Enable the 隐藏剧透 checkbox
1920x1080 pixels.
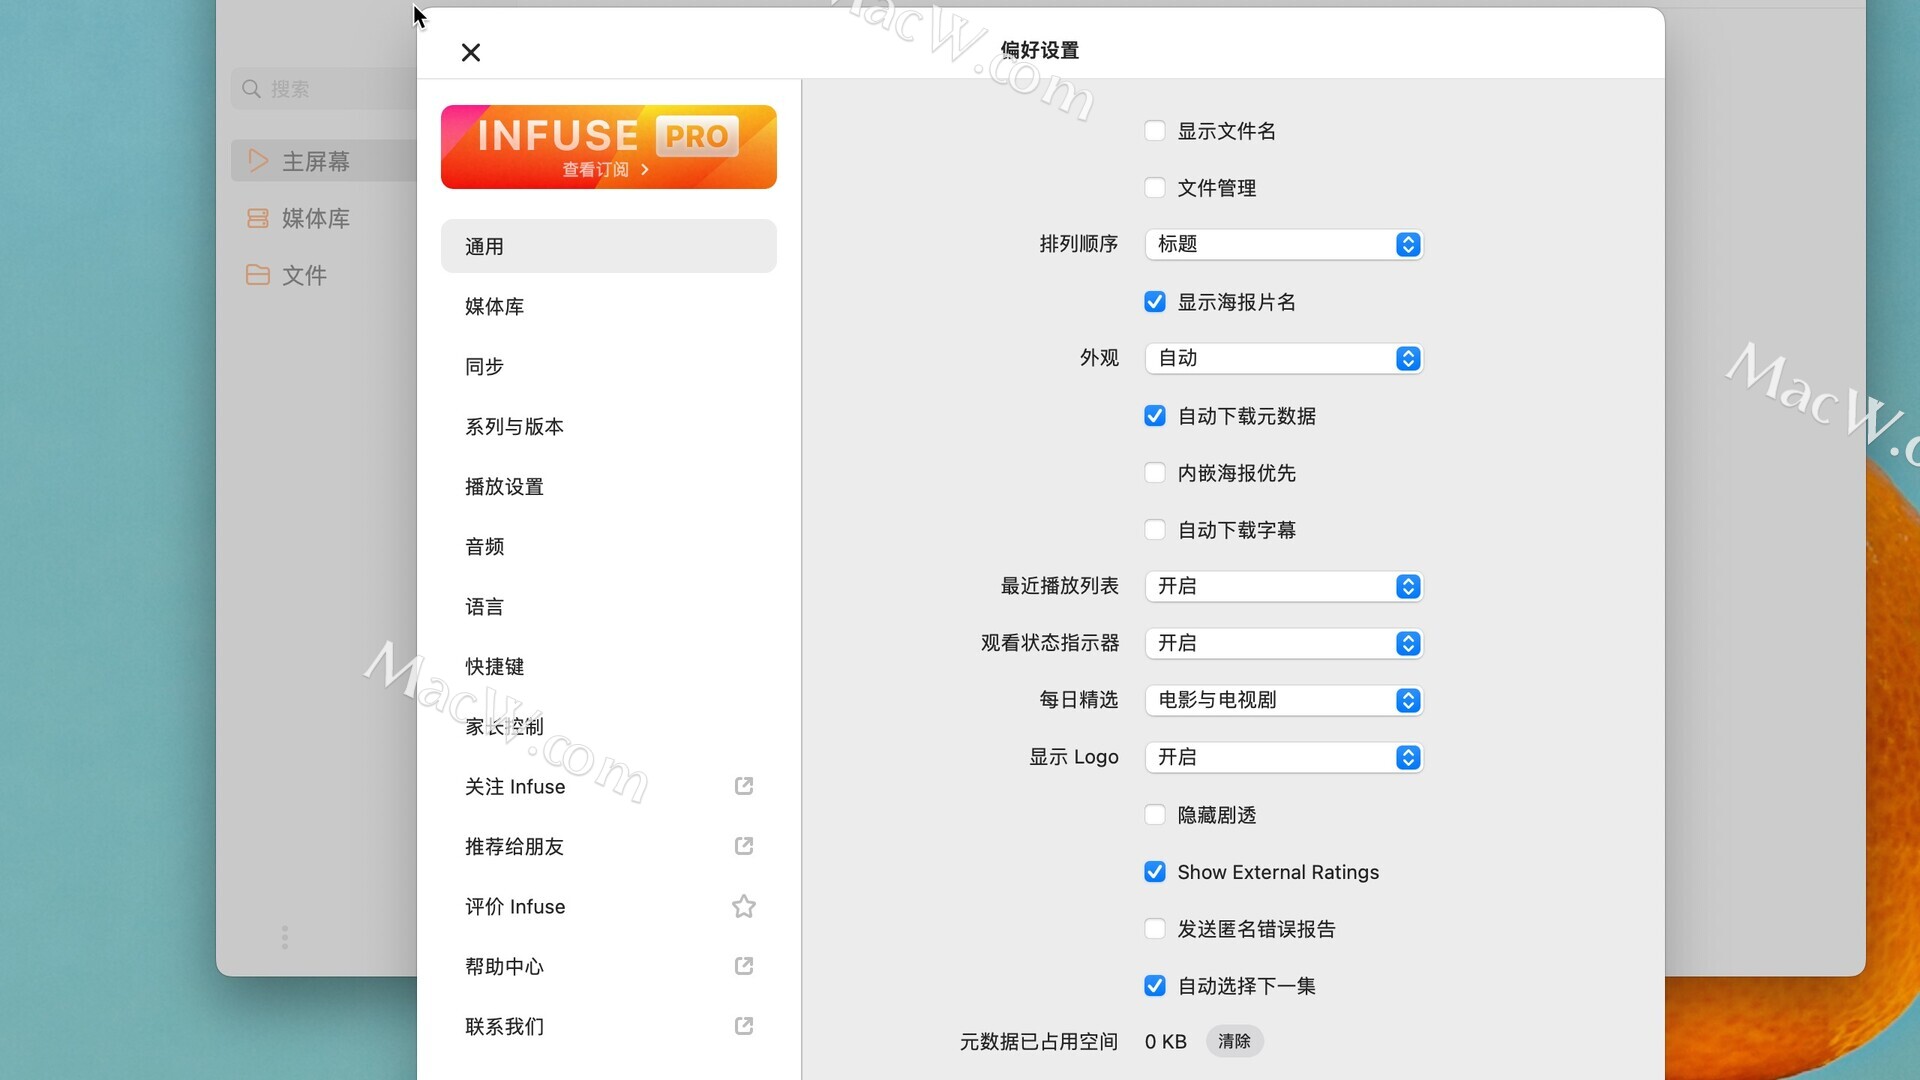click(1155, 815)
